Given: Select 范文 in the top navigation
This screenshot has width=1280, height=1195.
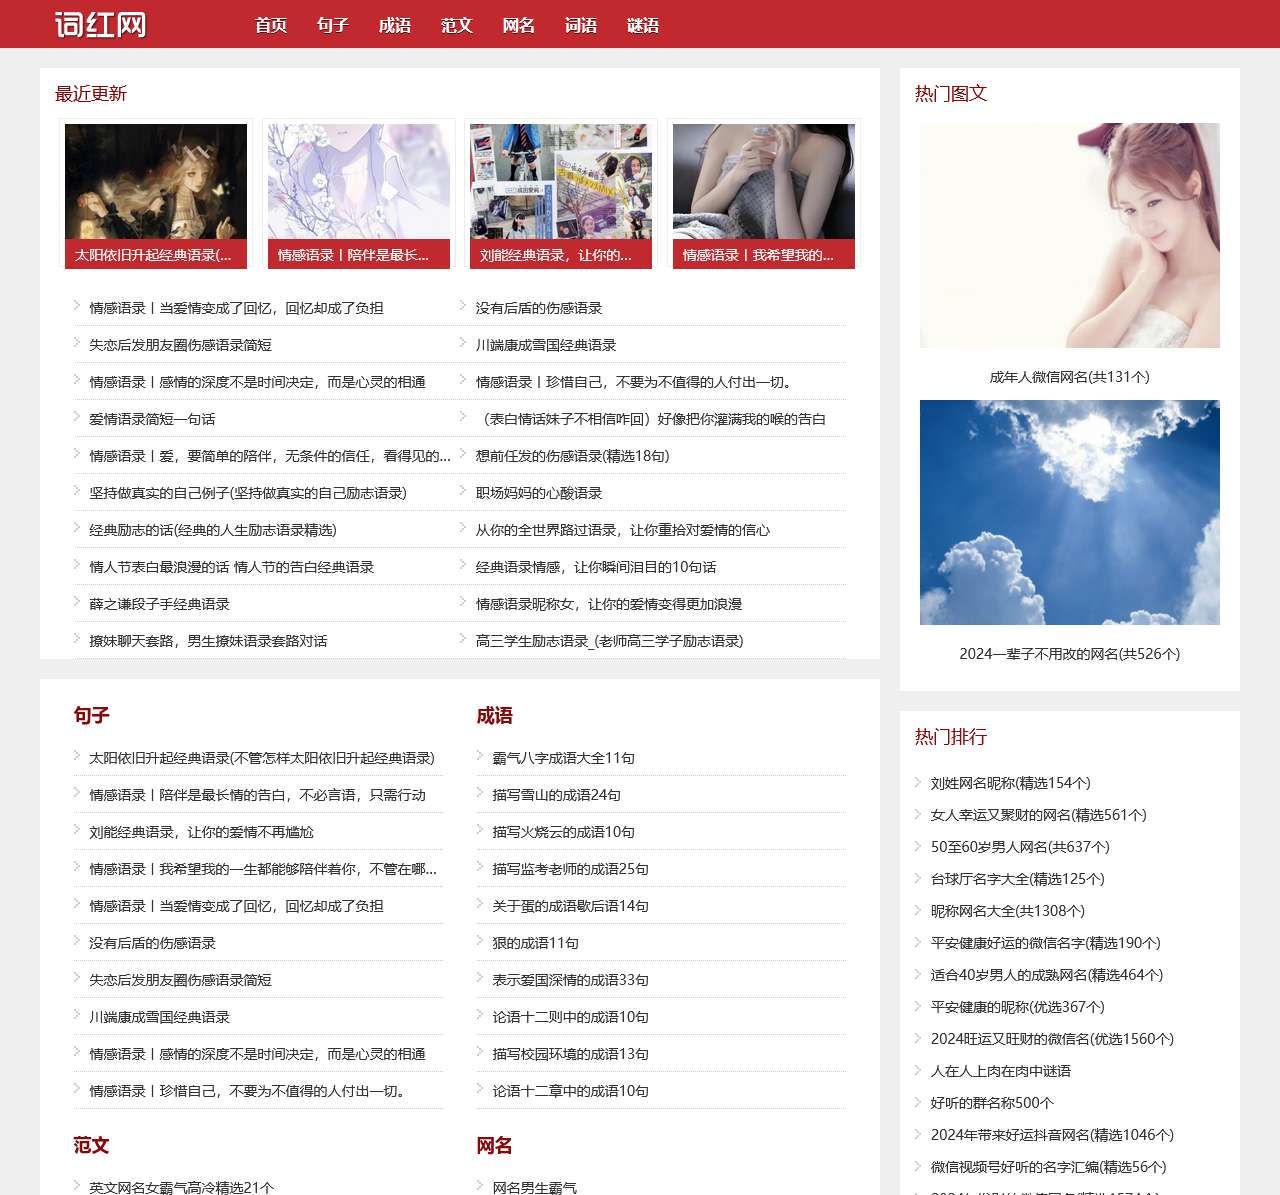Looking at the screenshot, I should click(457, 25).
